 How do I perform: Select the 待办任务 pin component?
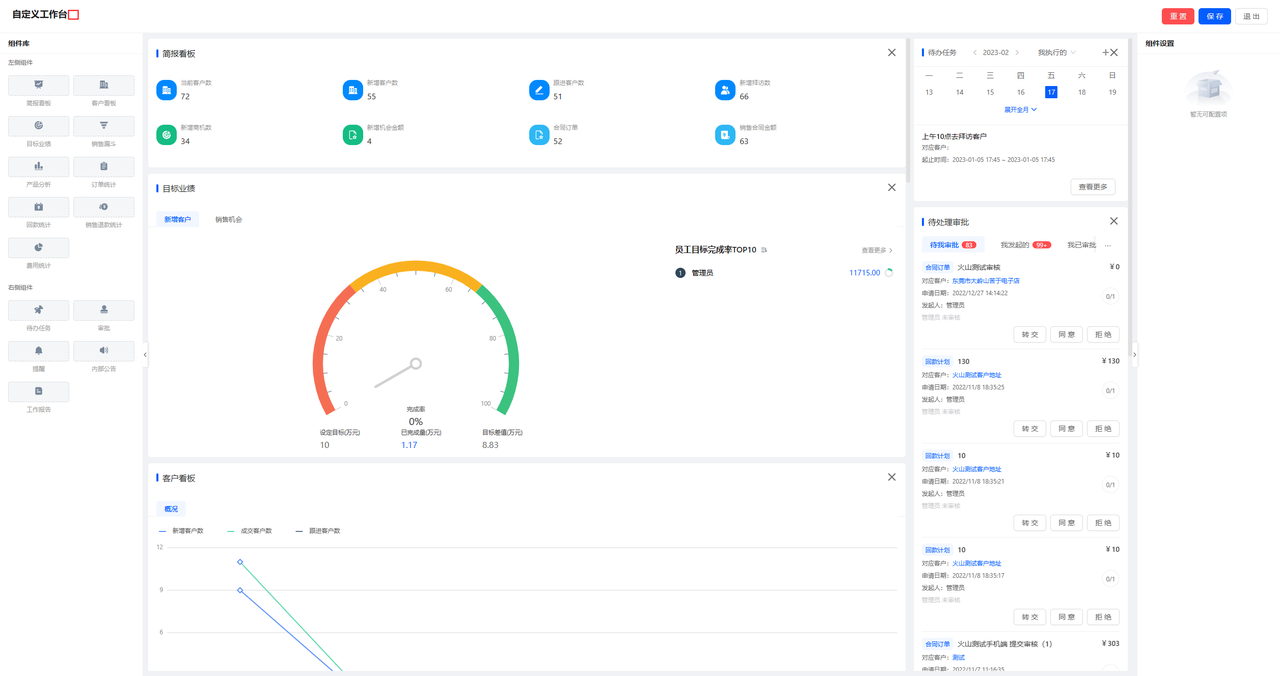(38, 310)
